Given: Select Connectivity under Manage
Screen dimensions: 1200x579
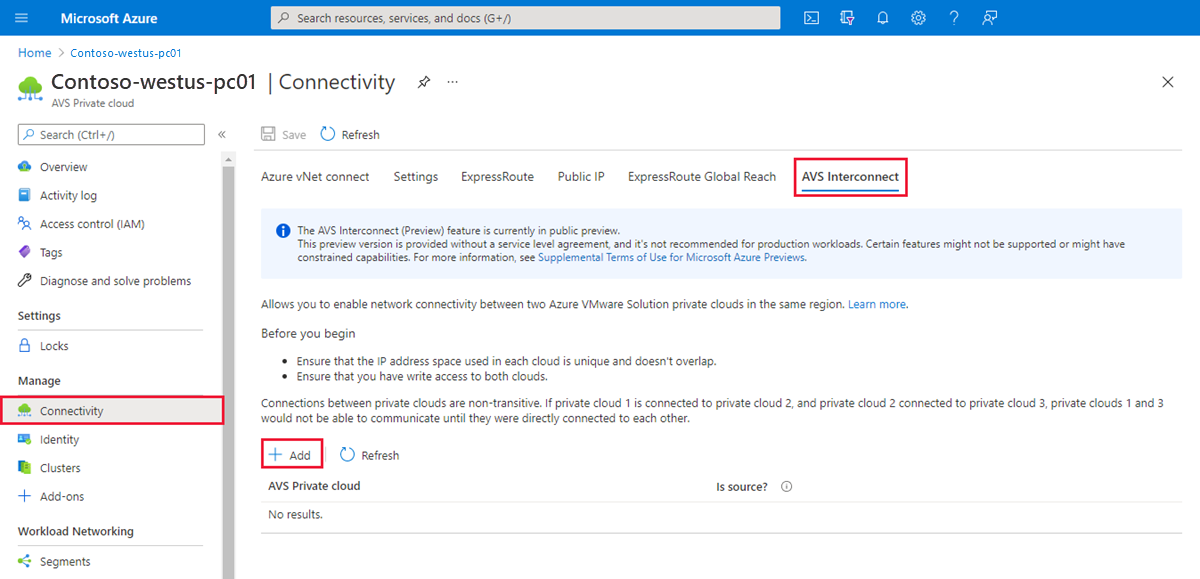Looking at the screenshot, I should 112,410.
